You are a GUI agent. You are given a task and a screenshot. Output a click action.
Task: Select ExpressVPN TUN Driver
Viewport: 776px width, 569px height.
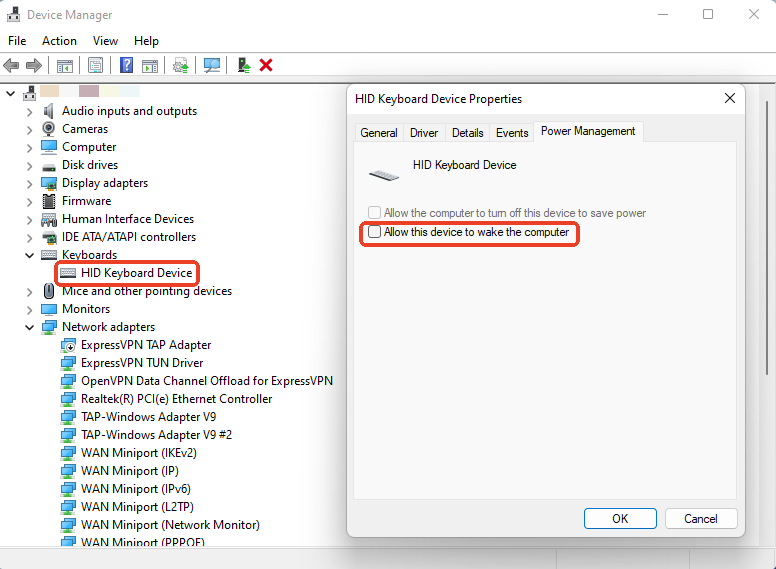tap(142, 363)
